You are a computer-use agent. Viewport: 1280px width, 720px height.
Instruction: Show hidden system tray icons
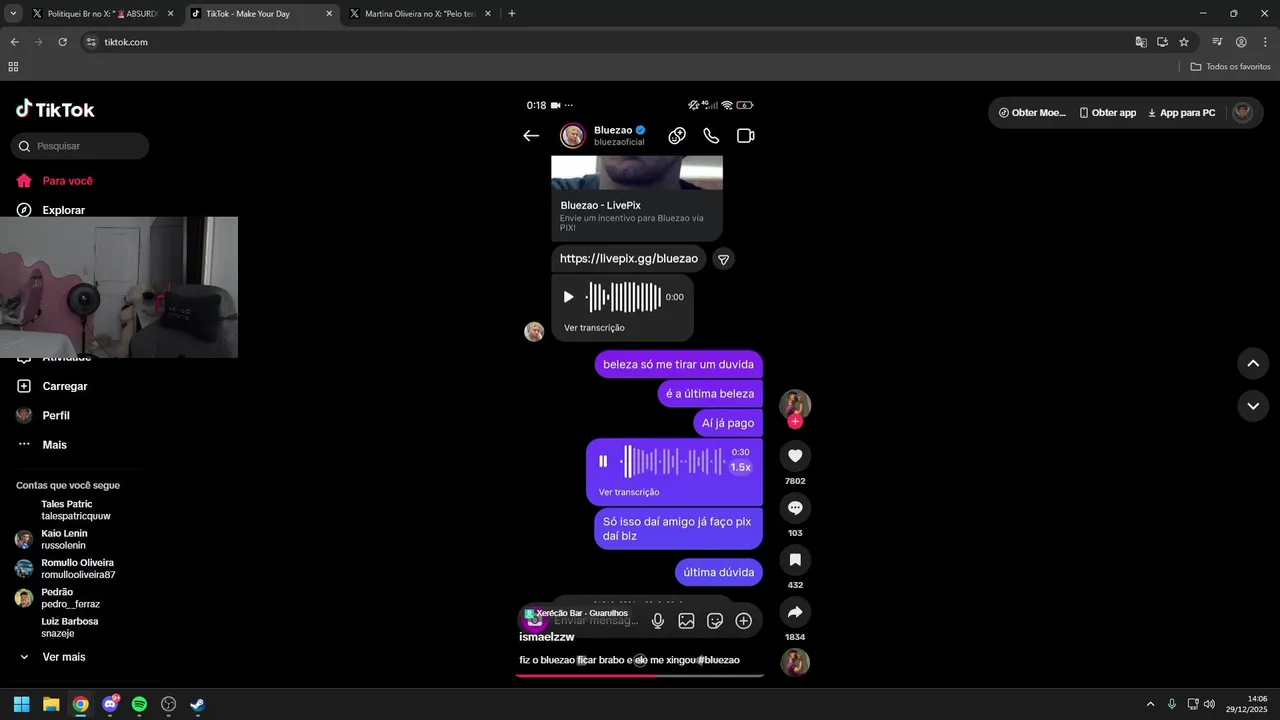pyautogui.click(x=1150, y=704)
